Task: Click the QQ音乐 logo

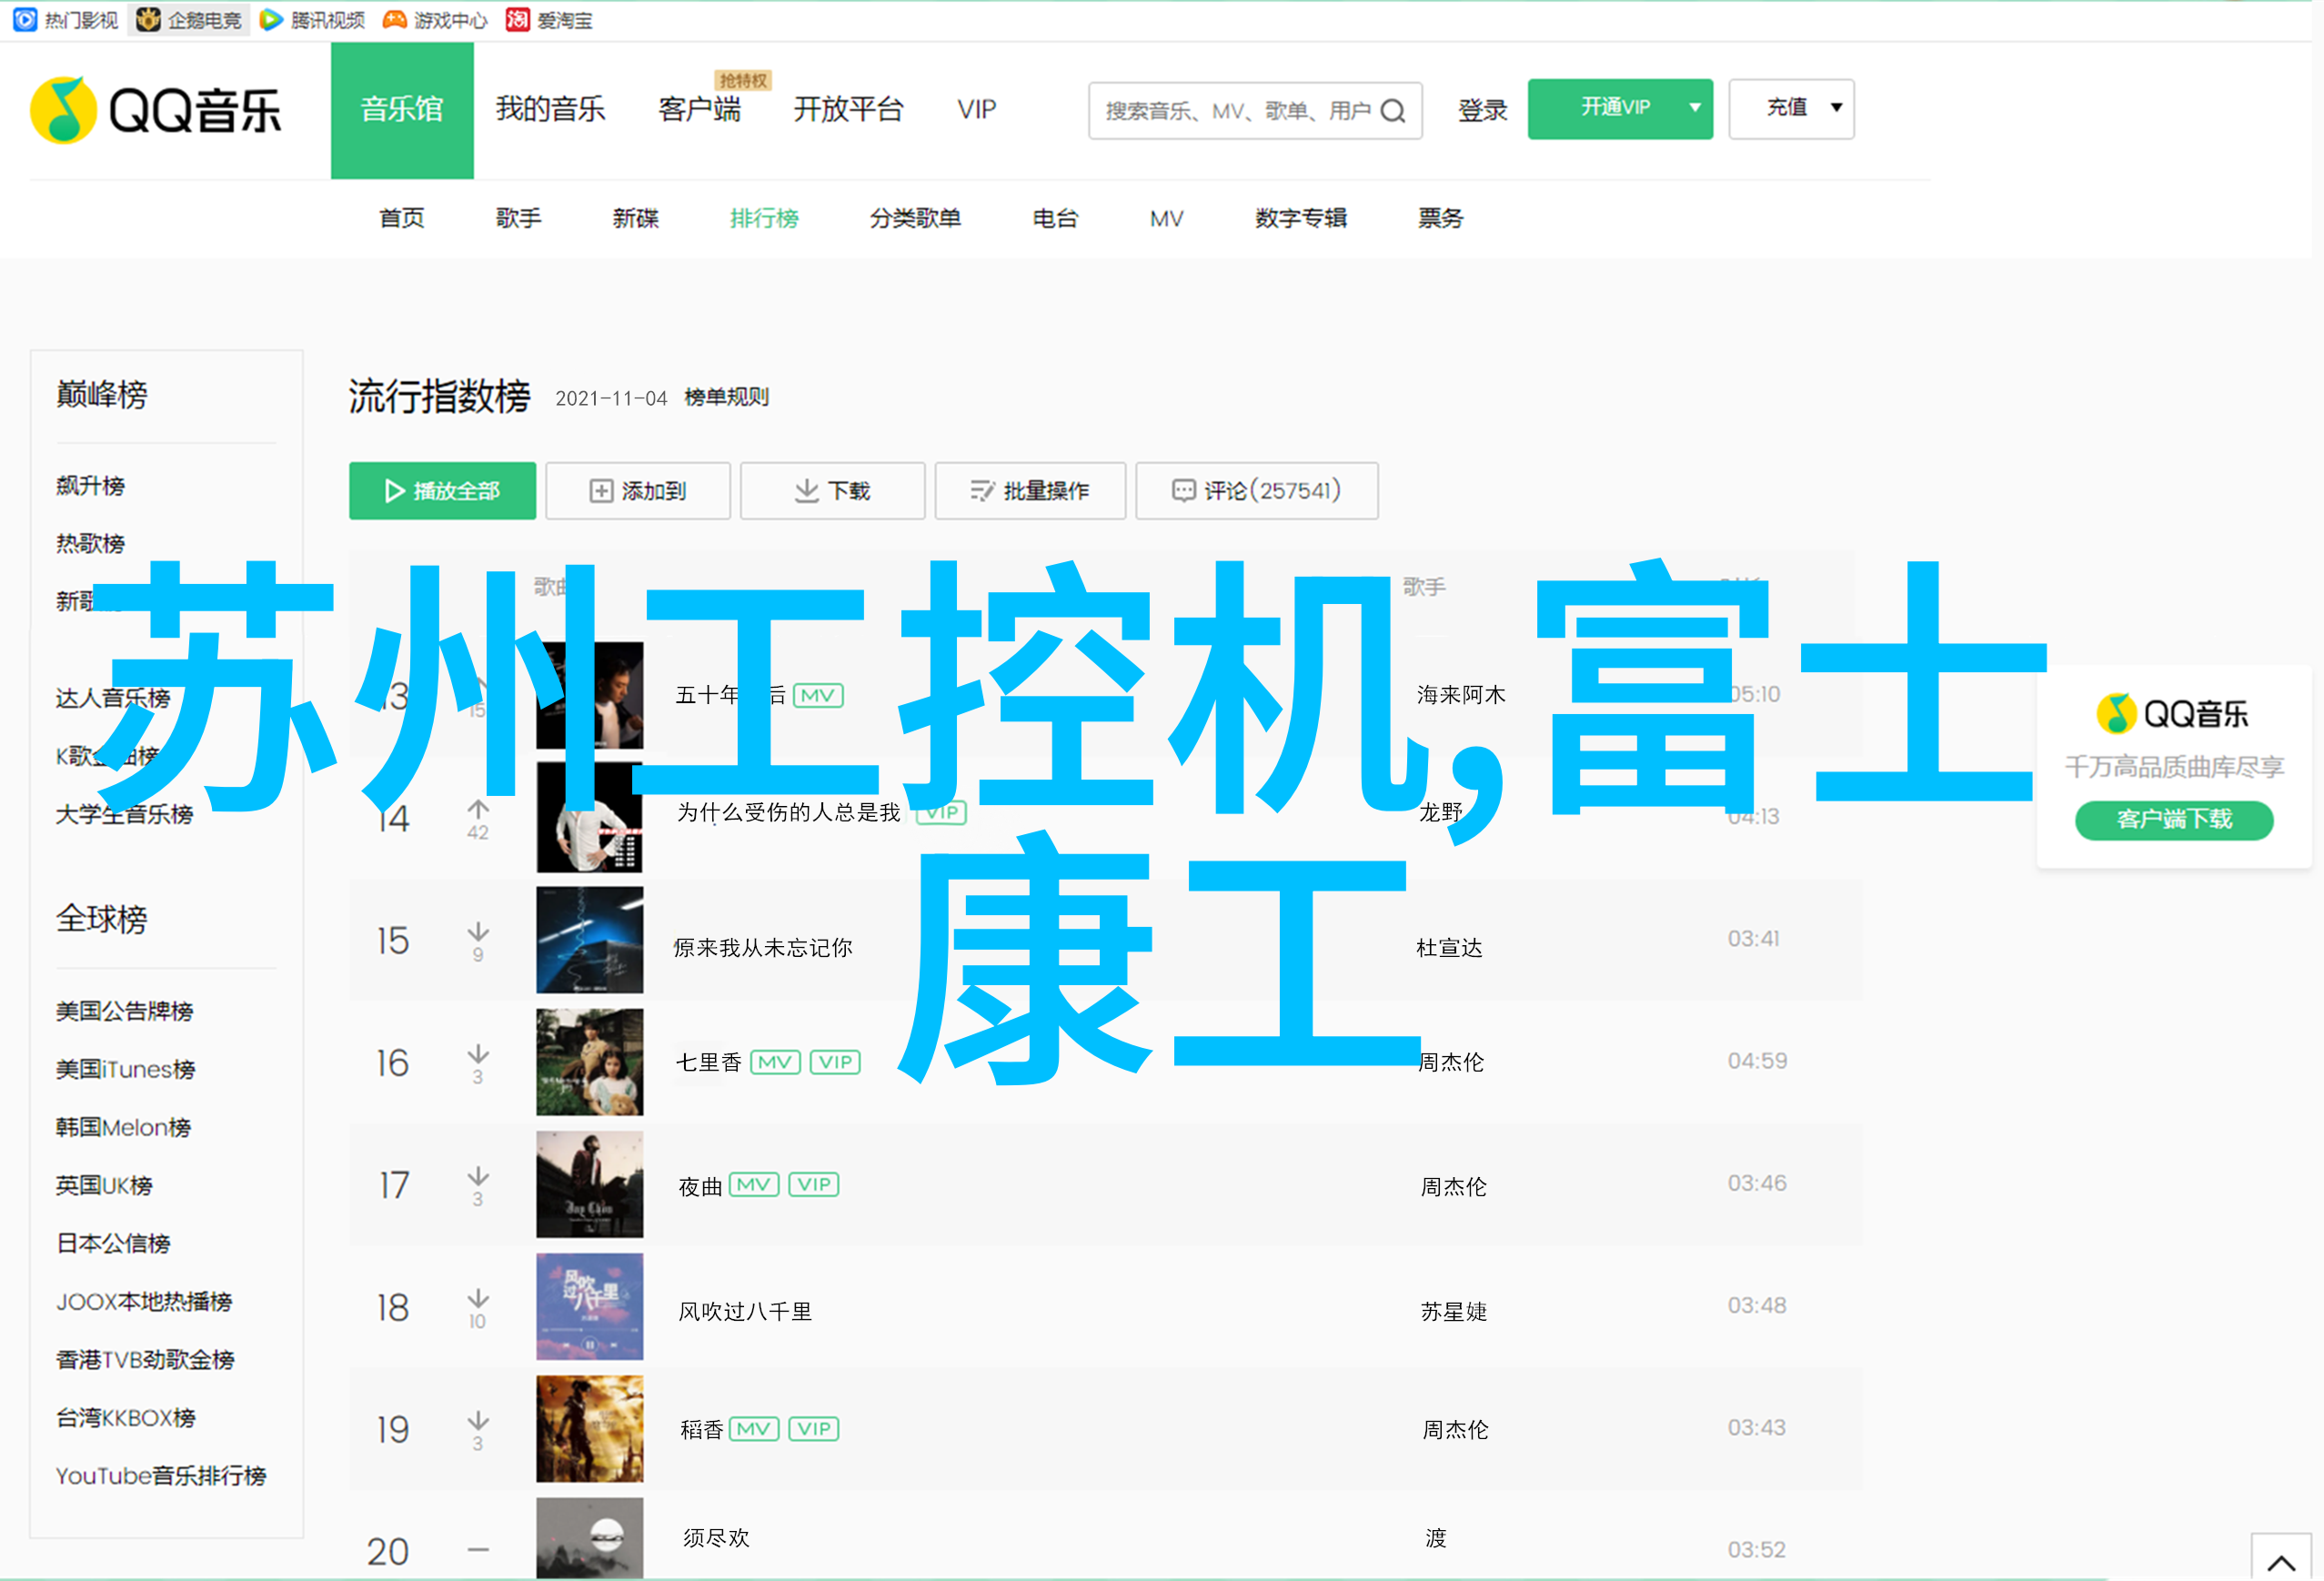Action: click(x=156, y=110)
